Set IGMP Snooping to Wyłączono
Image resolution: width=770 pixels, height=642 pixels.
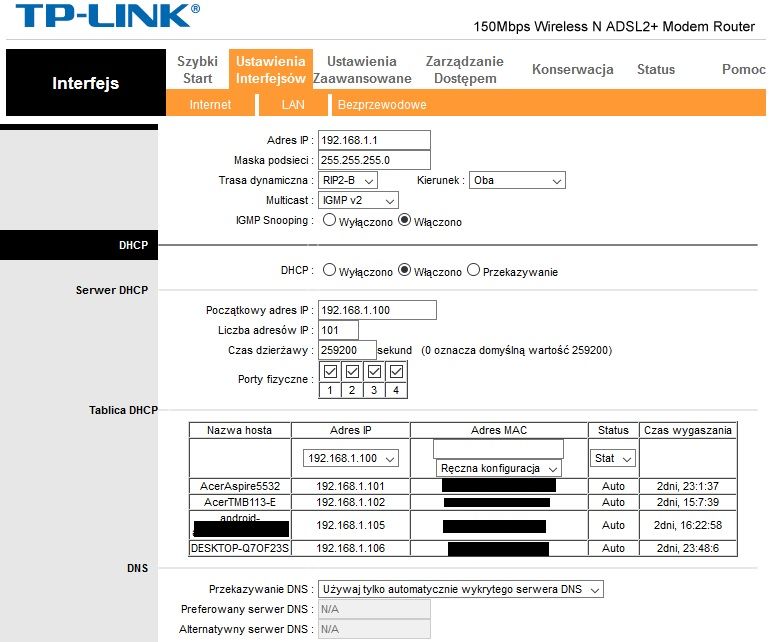click(x=329, y=220)
